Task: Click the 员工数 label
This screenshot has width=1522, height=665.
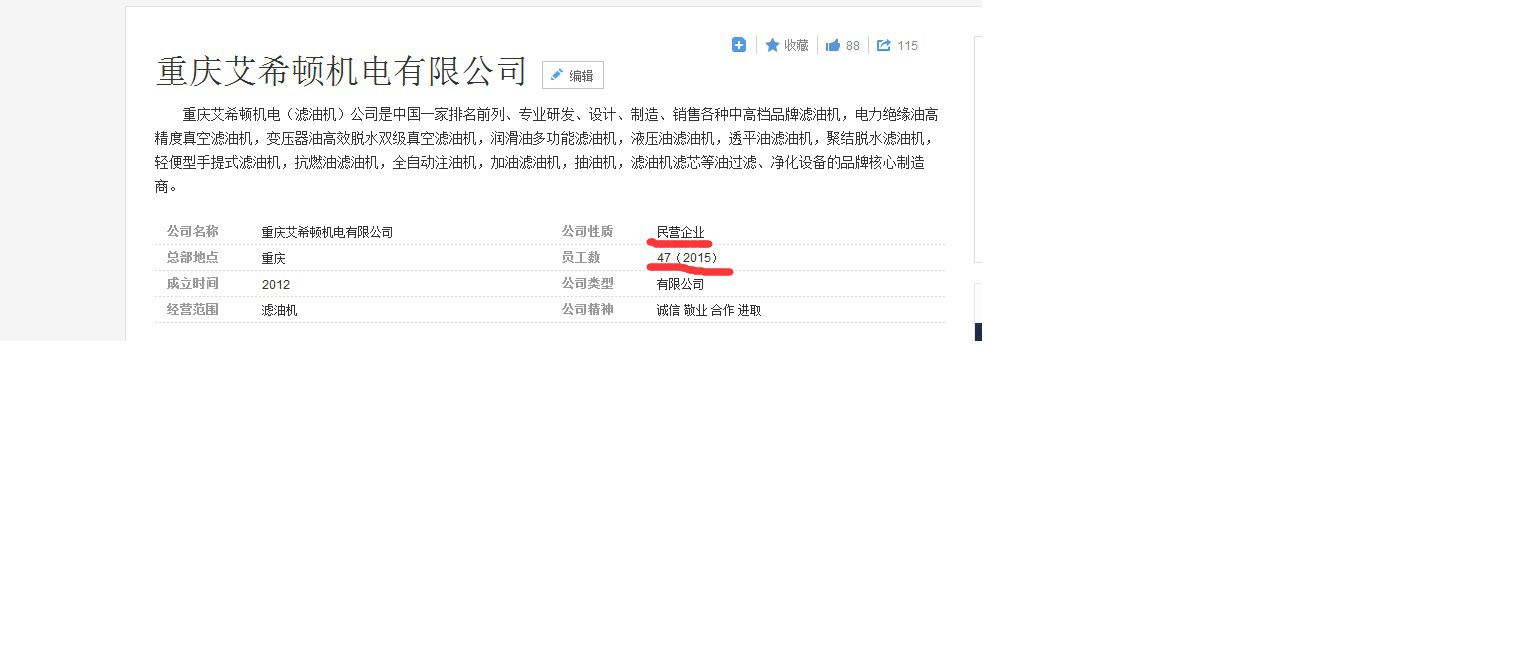Action: (580, 257)
